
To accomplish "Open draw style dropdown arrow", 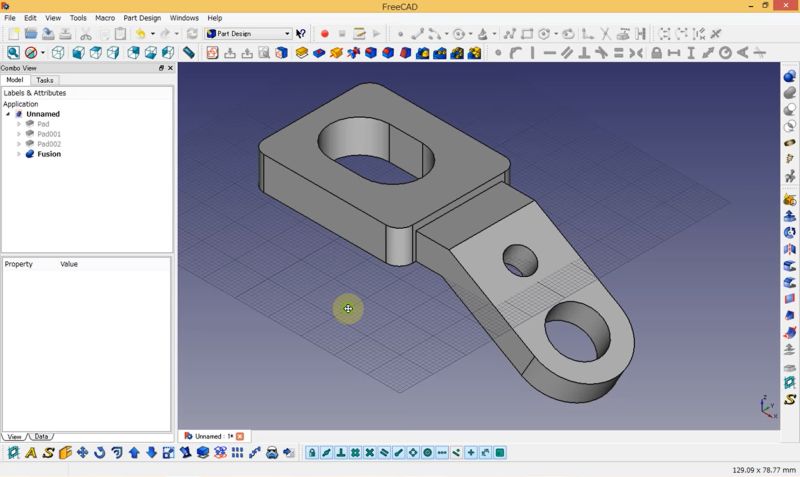I will click(x=43, y=53).
